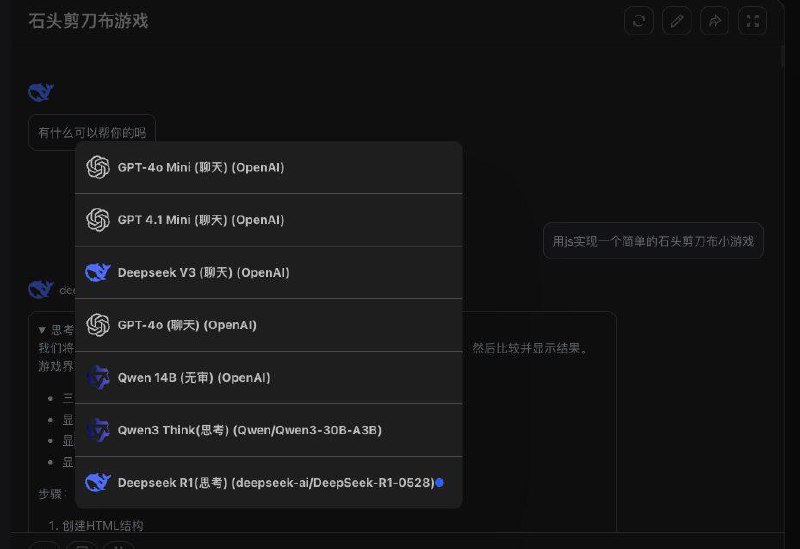Select GPT-4o Mini (聊天) model

(x=268, y=167)
